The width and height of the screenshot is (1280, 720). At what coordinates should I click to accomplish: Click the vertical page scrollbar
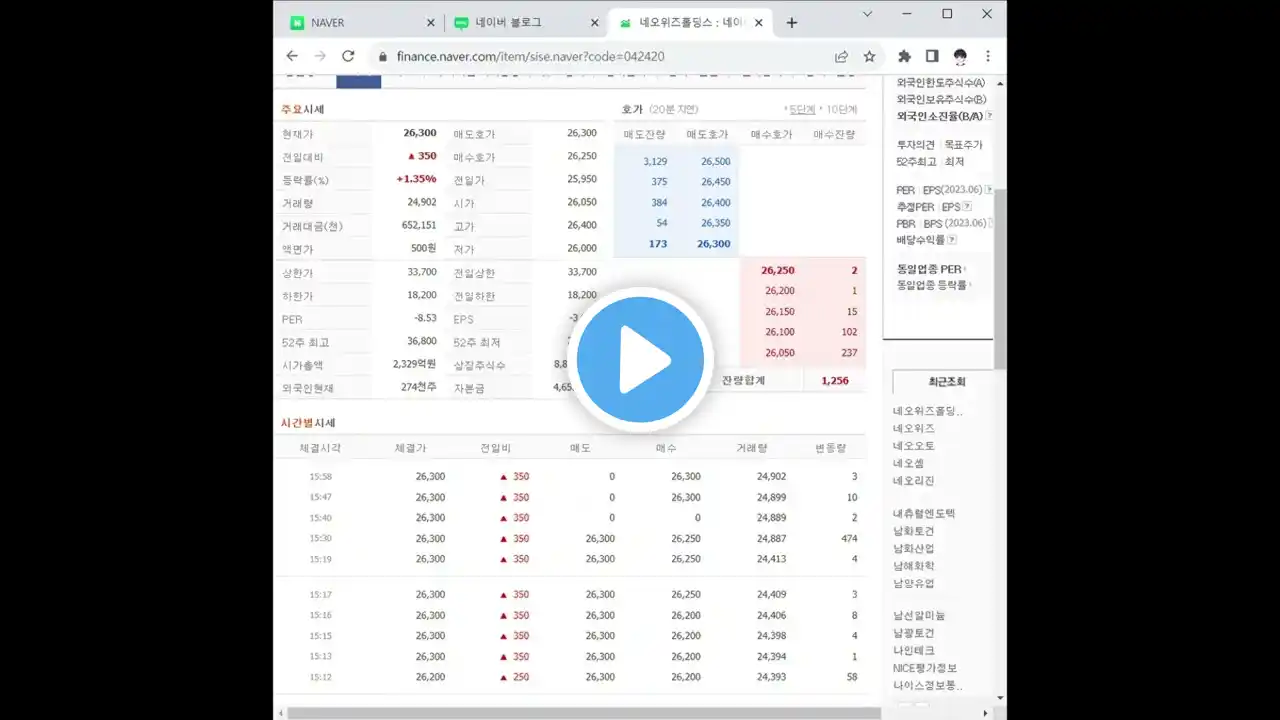pyautogui.click(x=1000, y=278)
